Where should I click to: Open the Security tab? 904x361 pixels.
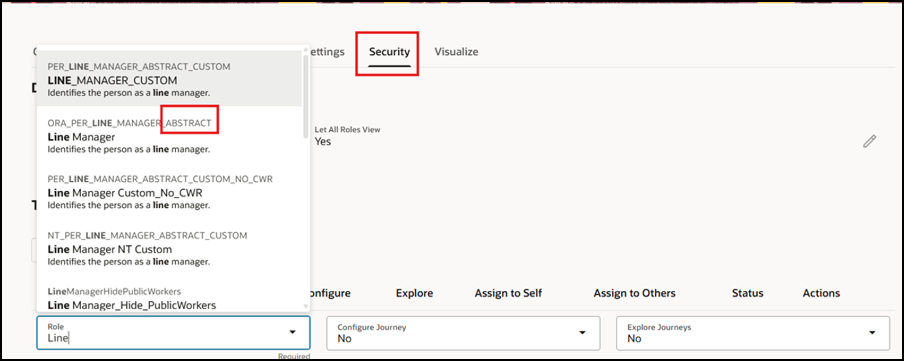(x=389, y=52)
